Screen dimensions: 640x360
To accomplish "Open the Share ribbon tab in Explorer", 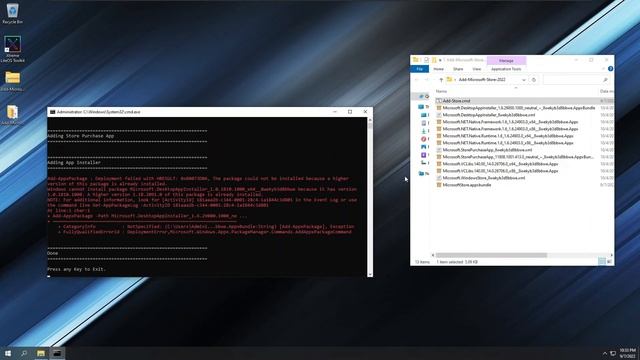I will [458, 69].
